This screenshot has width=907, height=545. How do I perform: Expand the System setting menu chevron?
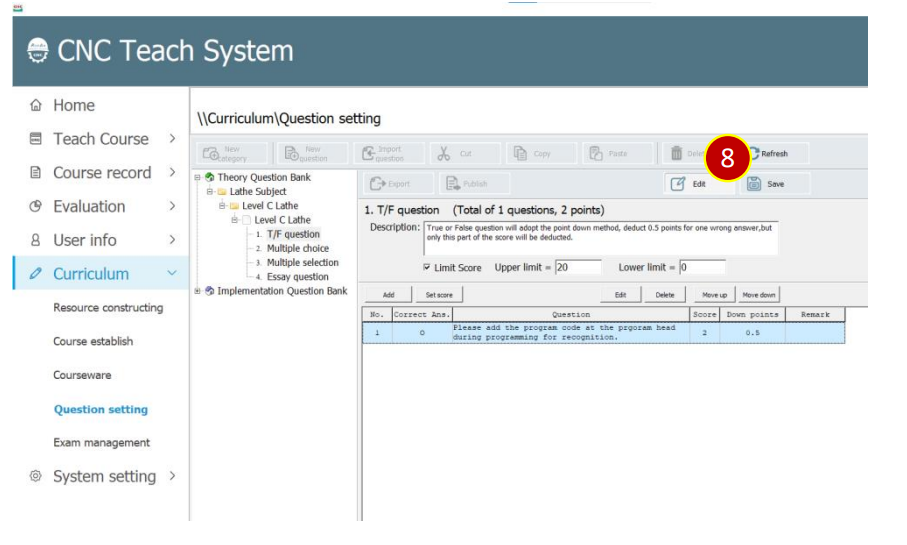click(x=172, y=476)
